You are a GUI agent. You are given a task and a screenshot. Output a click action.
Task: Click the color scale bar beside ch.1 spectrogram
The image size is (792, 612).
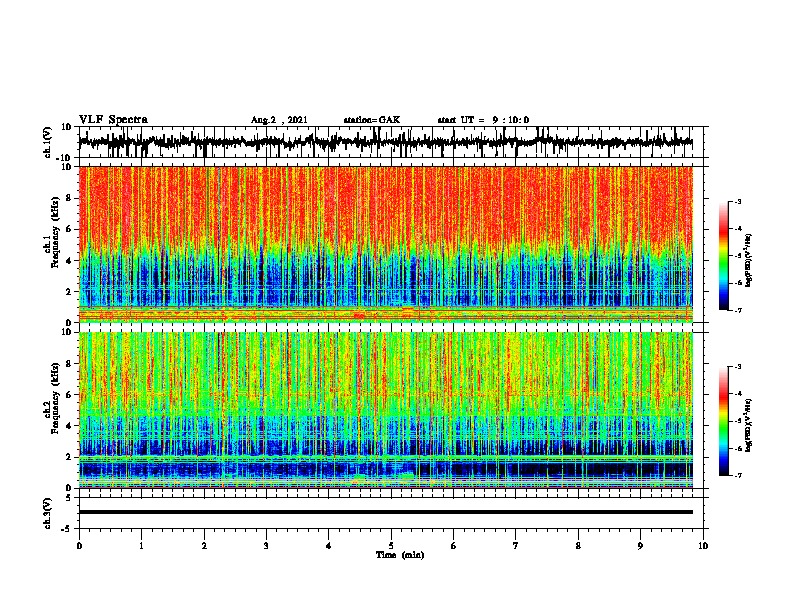[724, 256]
